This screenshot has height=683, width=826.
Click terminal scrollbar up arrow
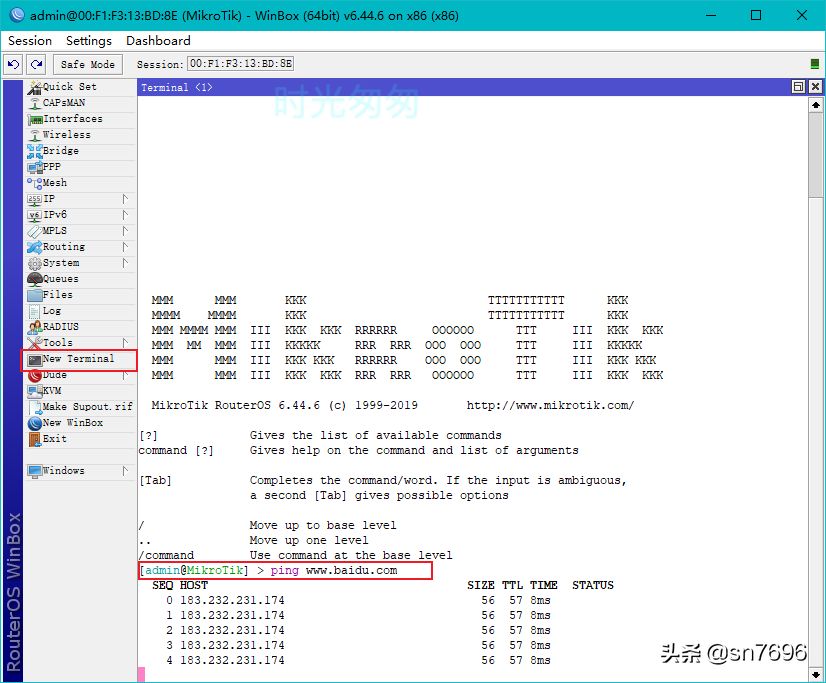816,105
